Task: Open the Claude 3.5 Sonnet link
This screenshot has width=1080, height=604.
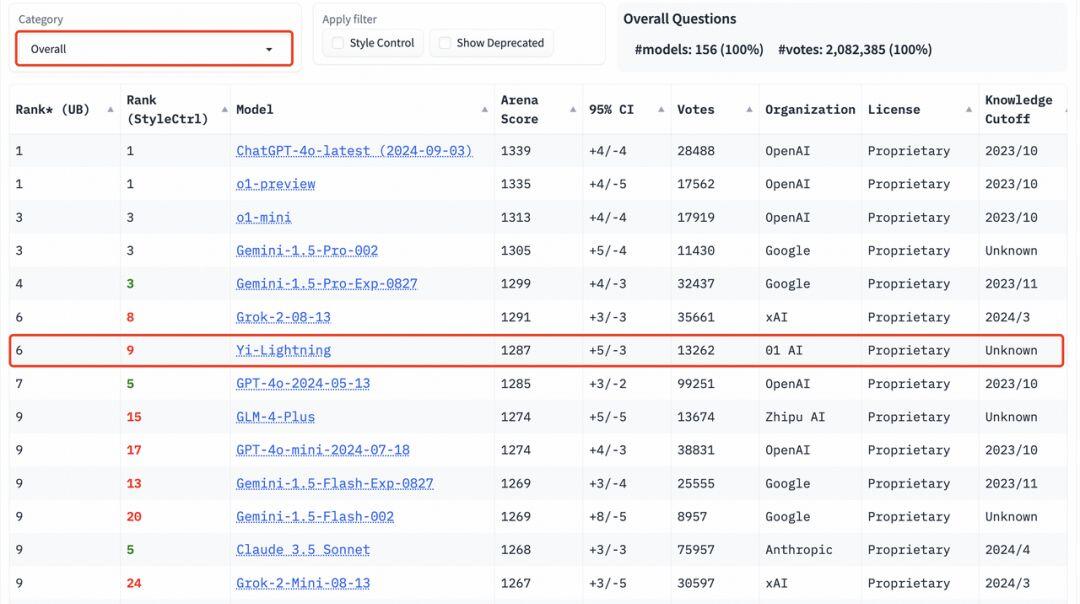Action: [303, 550]
